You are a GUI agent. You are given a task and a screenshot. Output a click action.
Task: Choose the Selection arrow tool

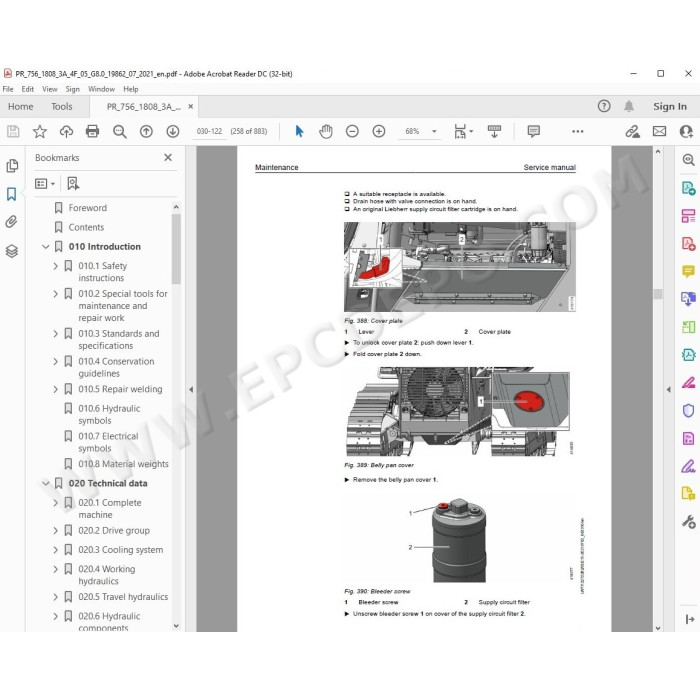299,131
